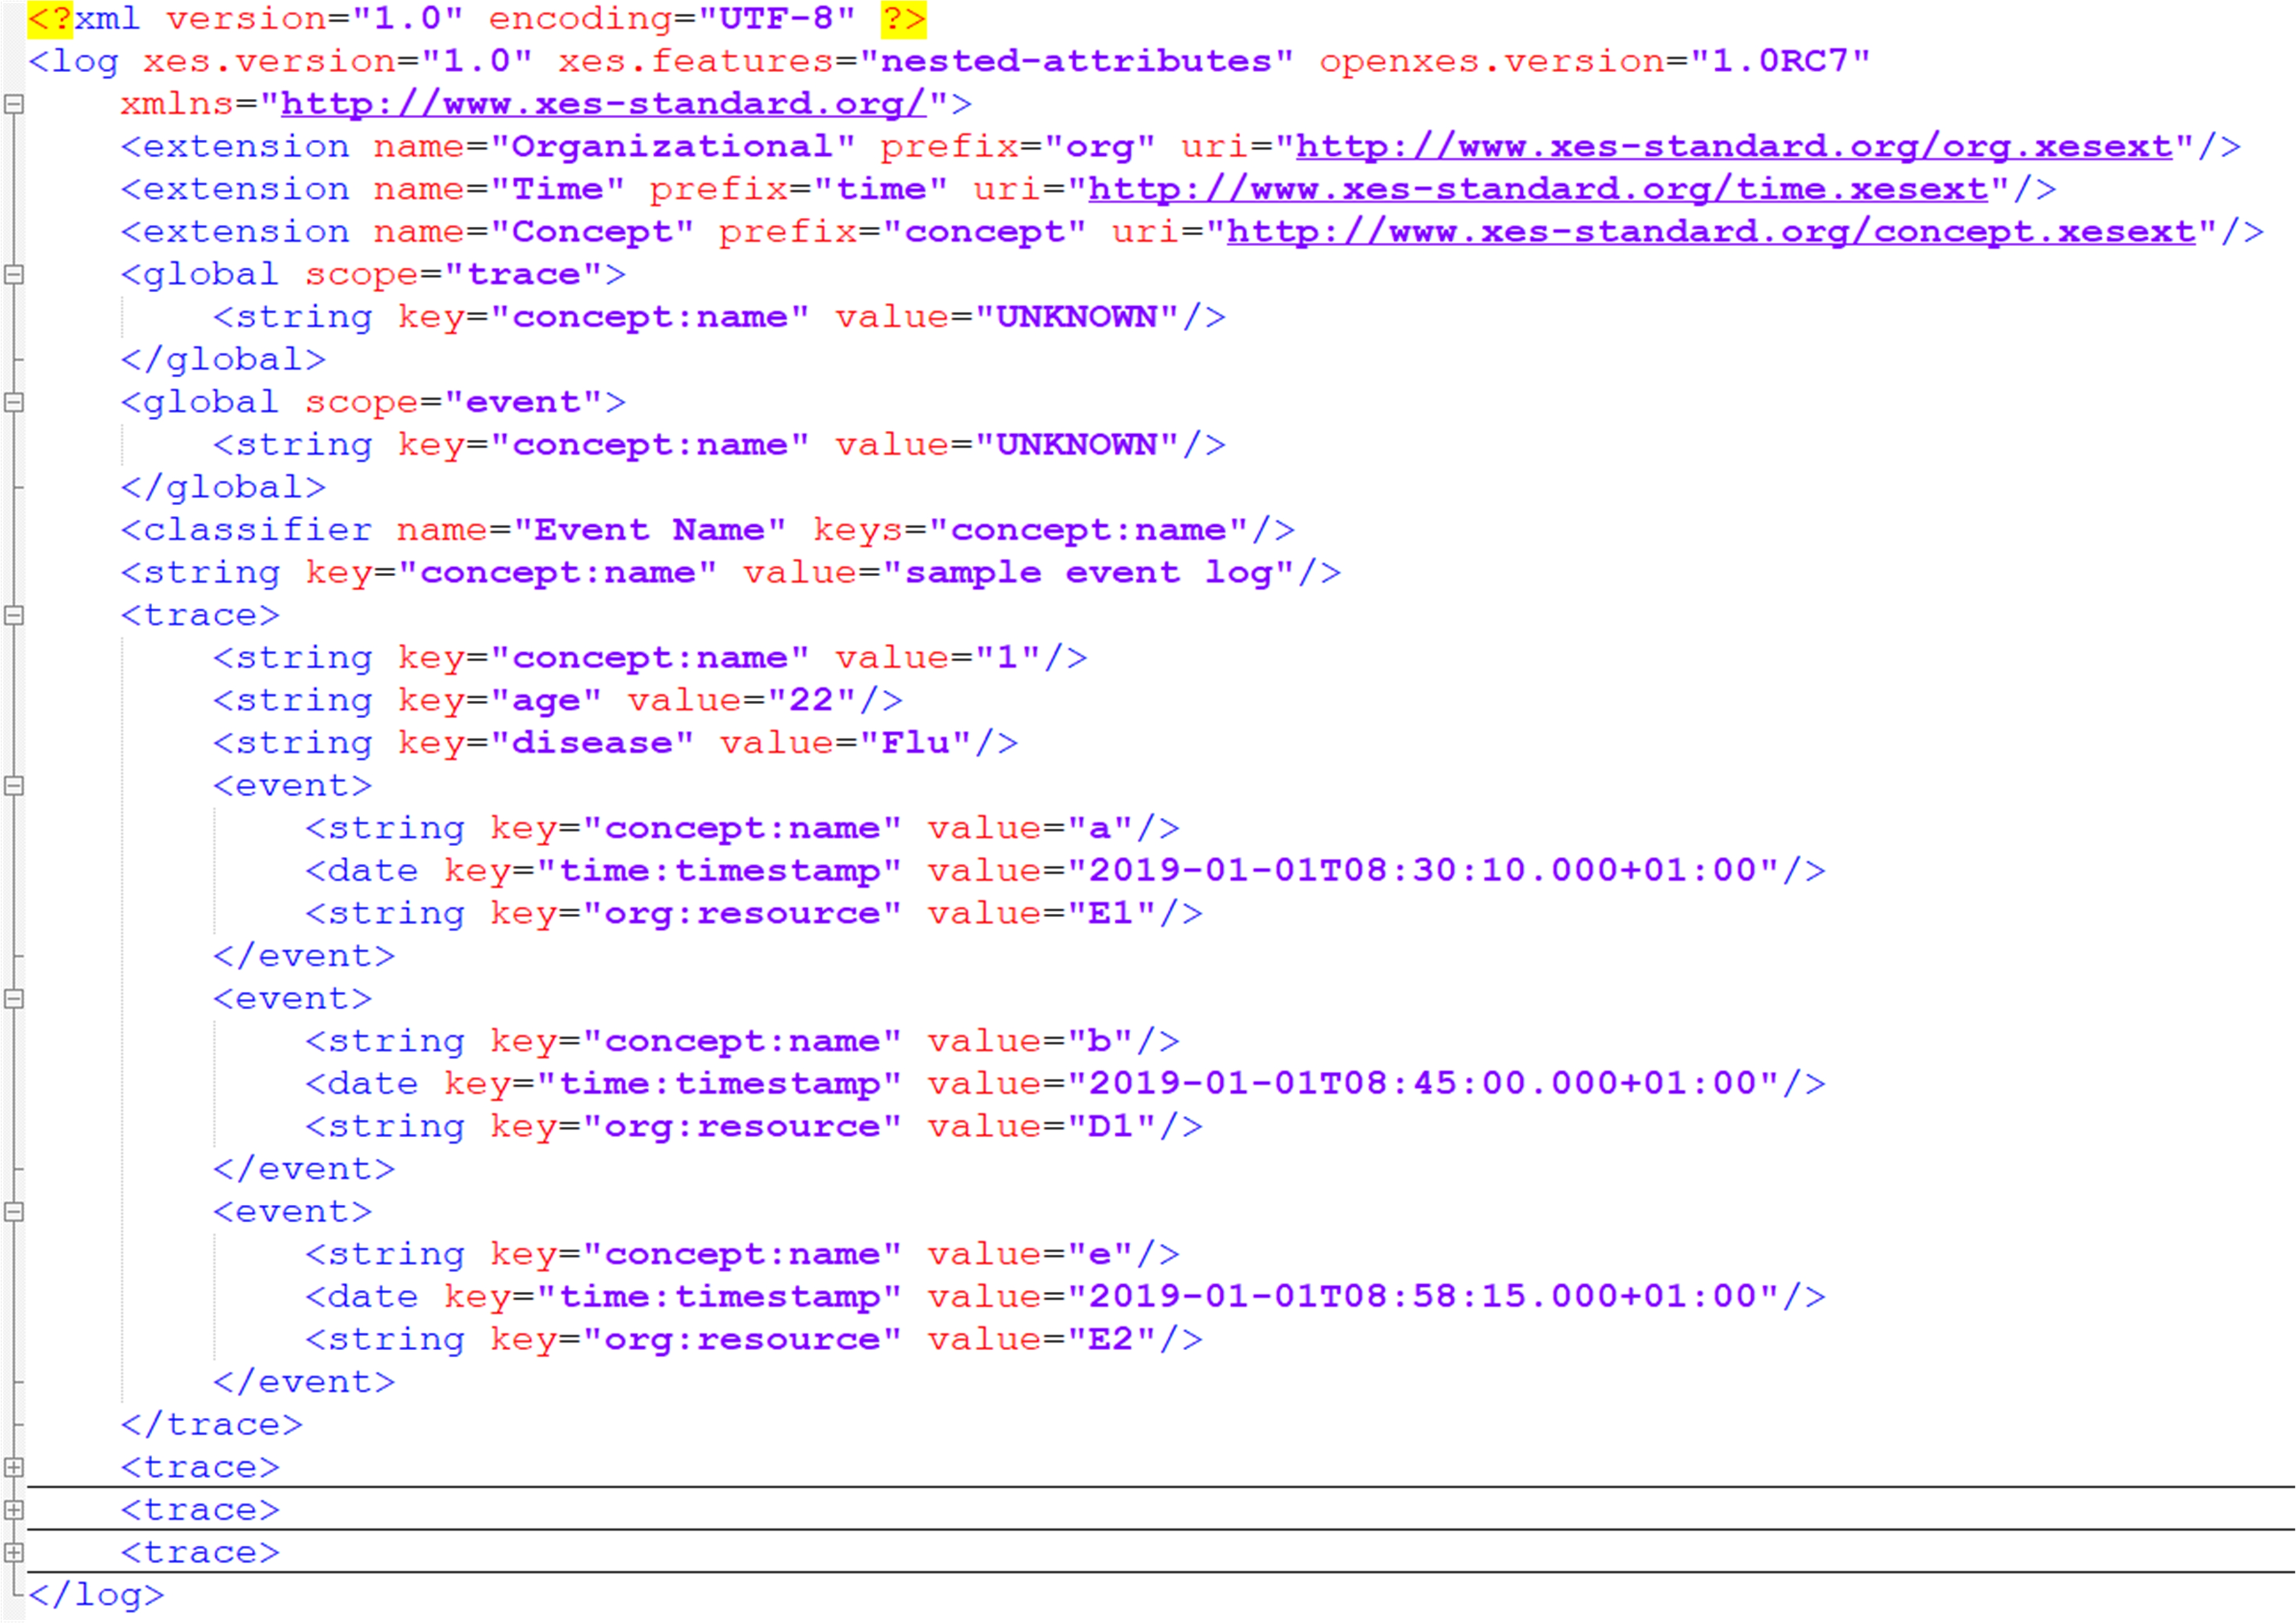Expand the last collapsed trace before </log>
Screen dimensions: 2296x1623
[14, 1553]
